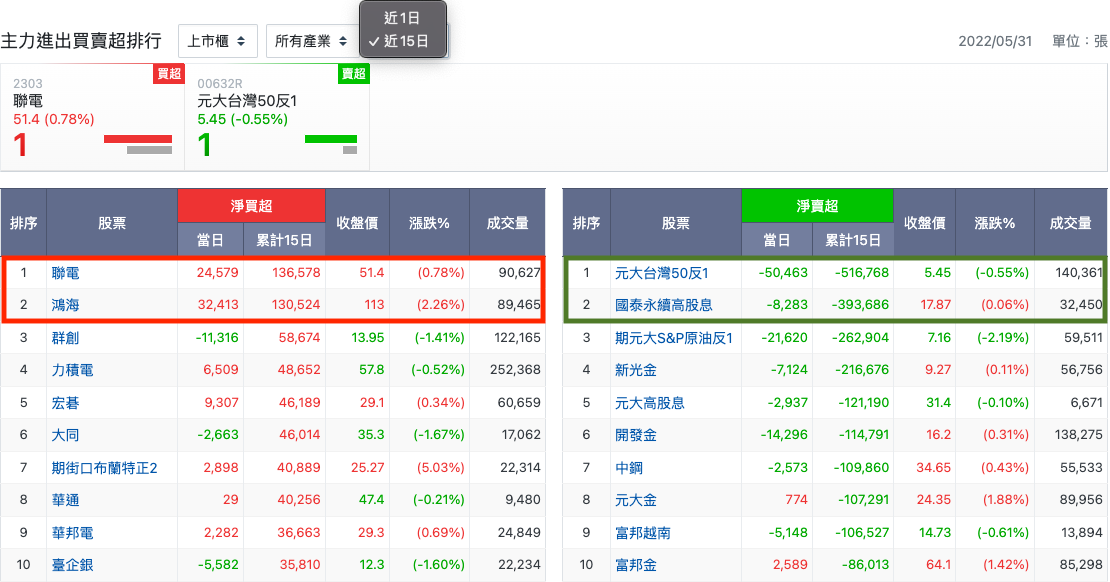
Task: Click the green 淨賣超 column header
Action: [x=817, y=206]
